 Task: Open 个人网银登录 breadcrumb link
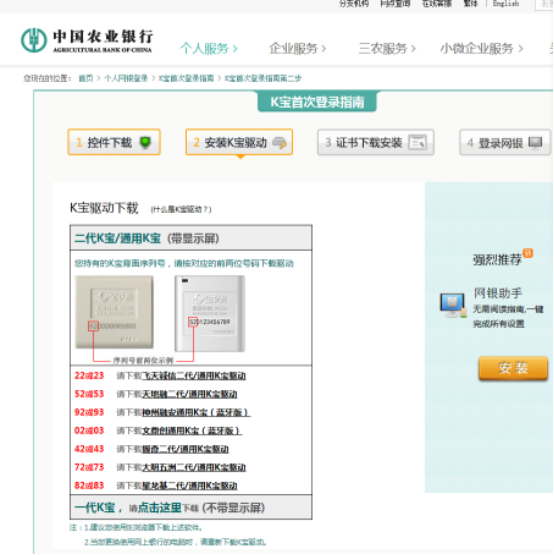click(x=126, y=78)
